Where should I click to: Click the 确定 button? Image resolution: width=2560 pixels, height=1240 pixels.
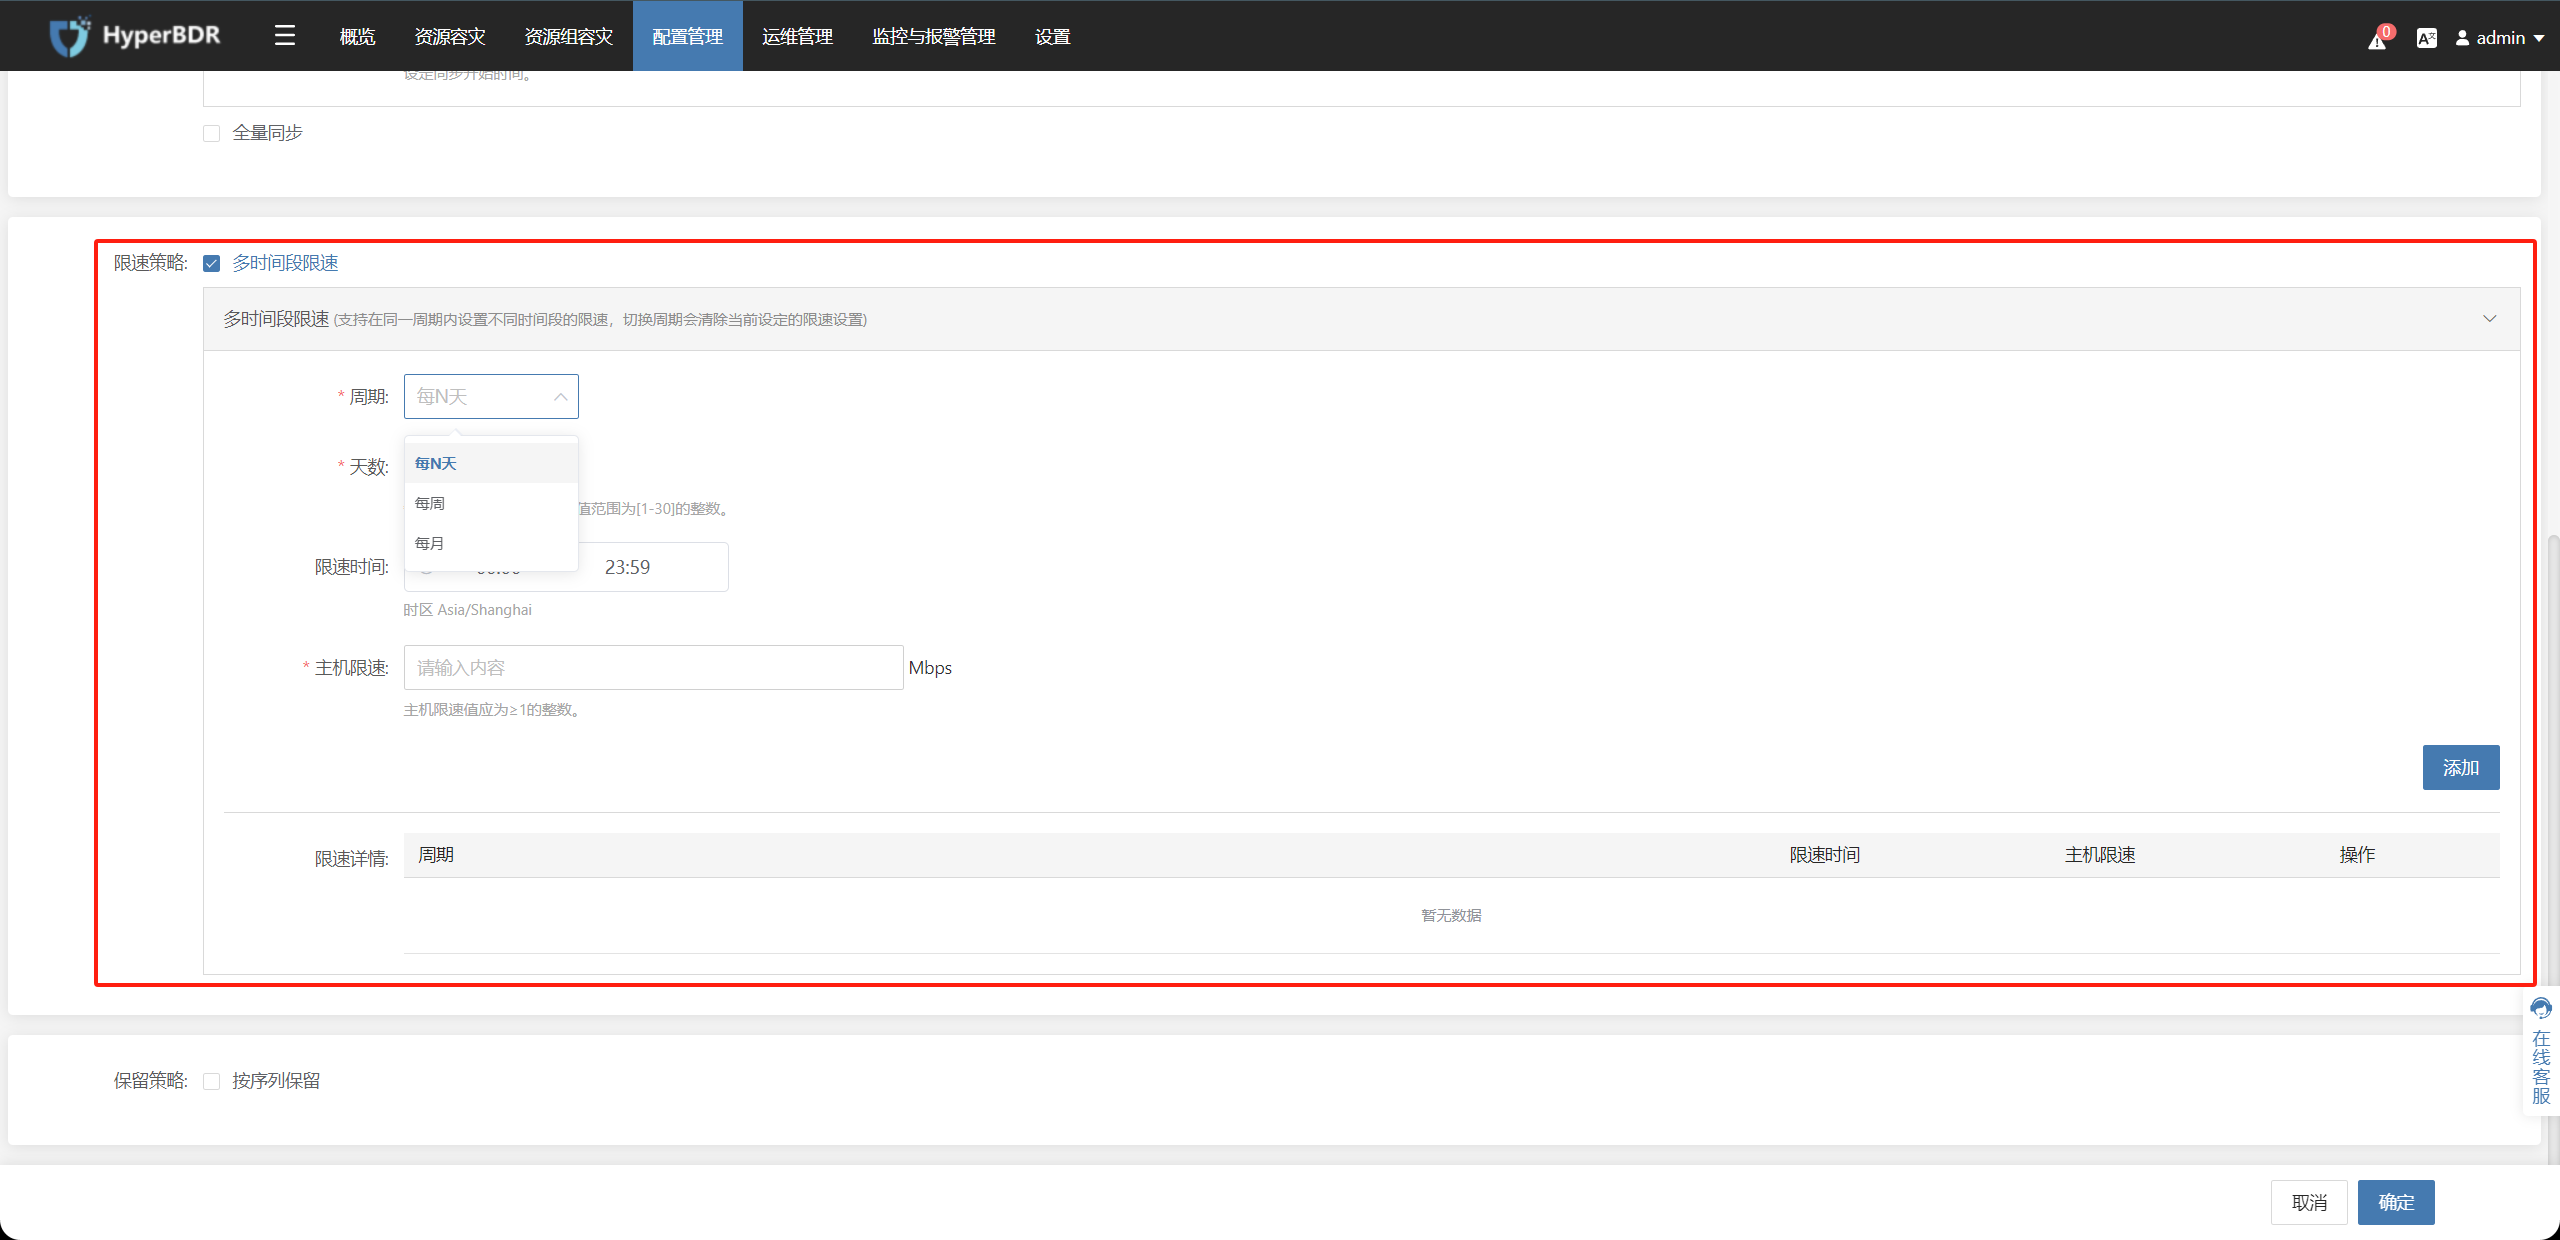tap(2396, 1203)
